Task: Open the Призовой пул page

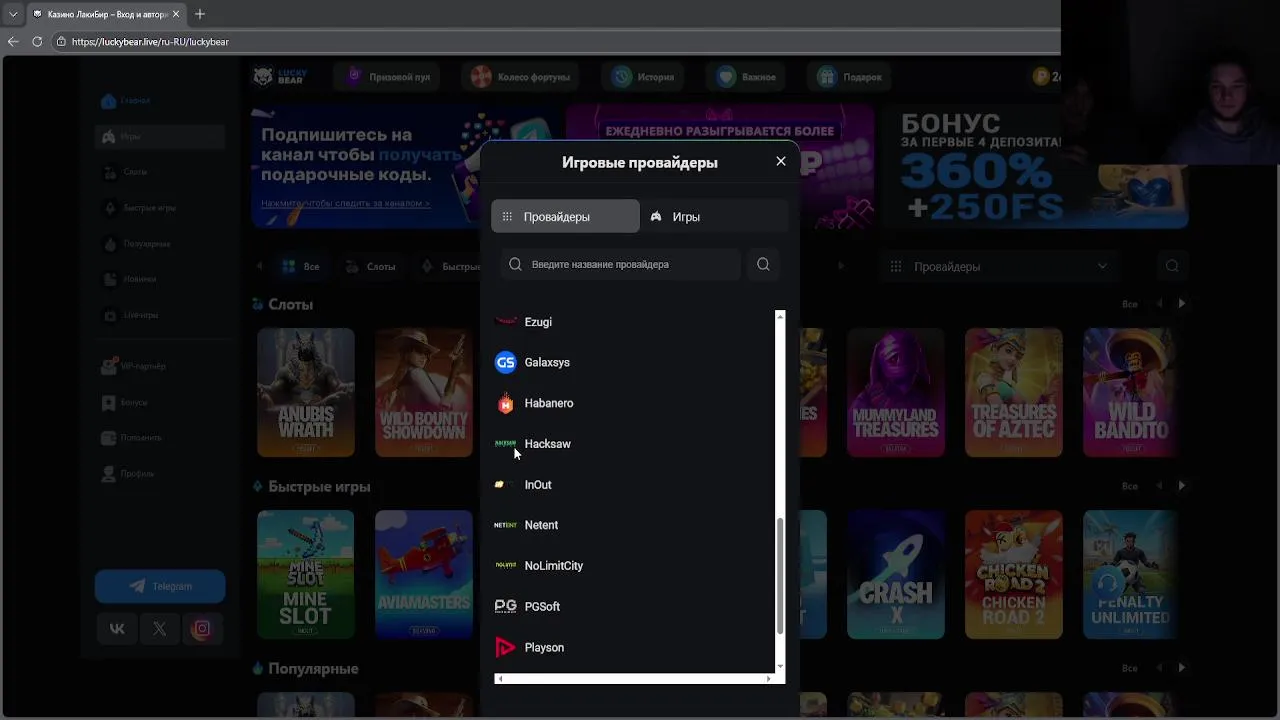Action: pyautogui.click(x=388, y=77)
